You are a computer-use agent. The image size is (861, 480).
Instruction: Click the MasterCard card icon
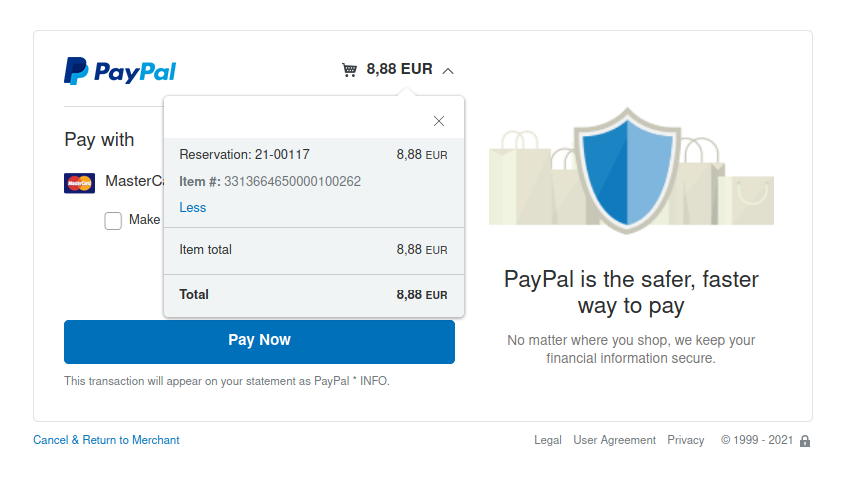pos(80,183)
